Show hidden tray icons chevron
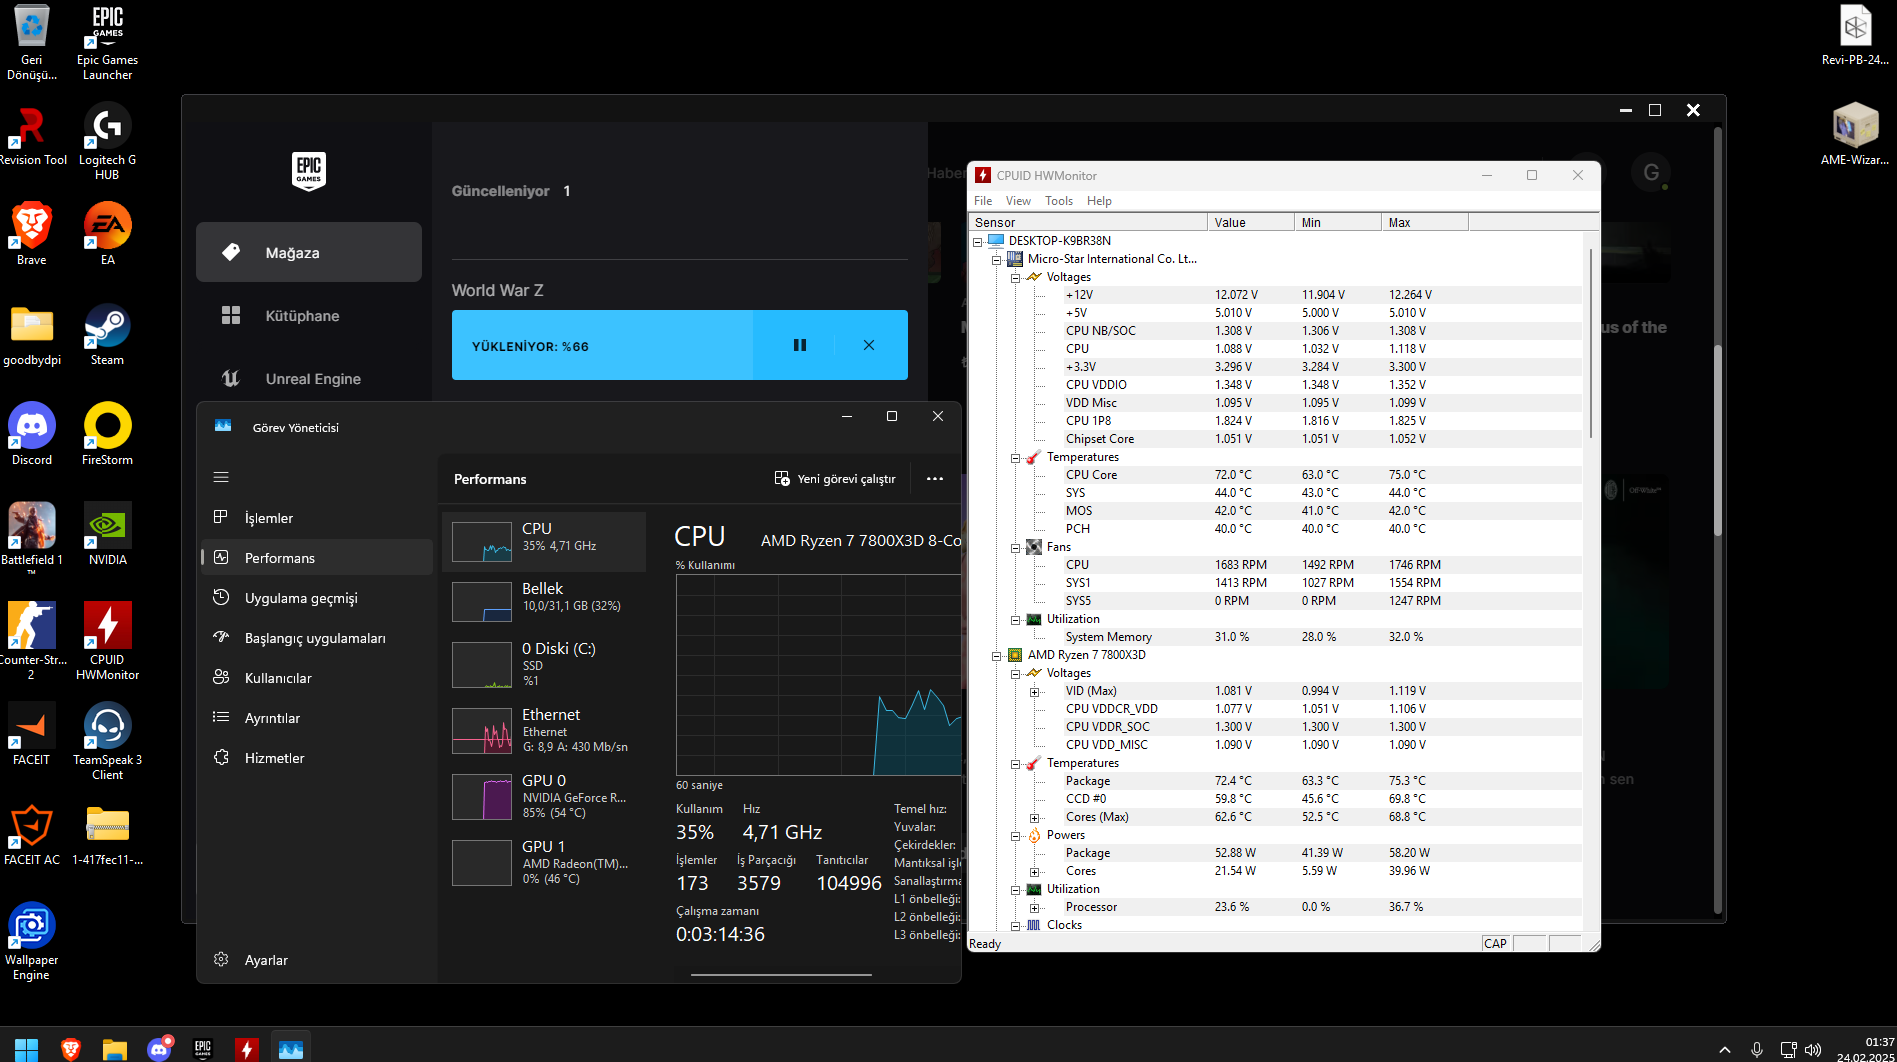The width and height of the screenshot is (1897, 1062). 1725,1050
